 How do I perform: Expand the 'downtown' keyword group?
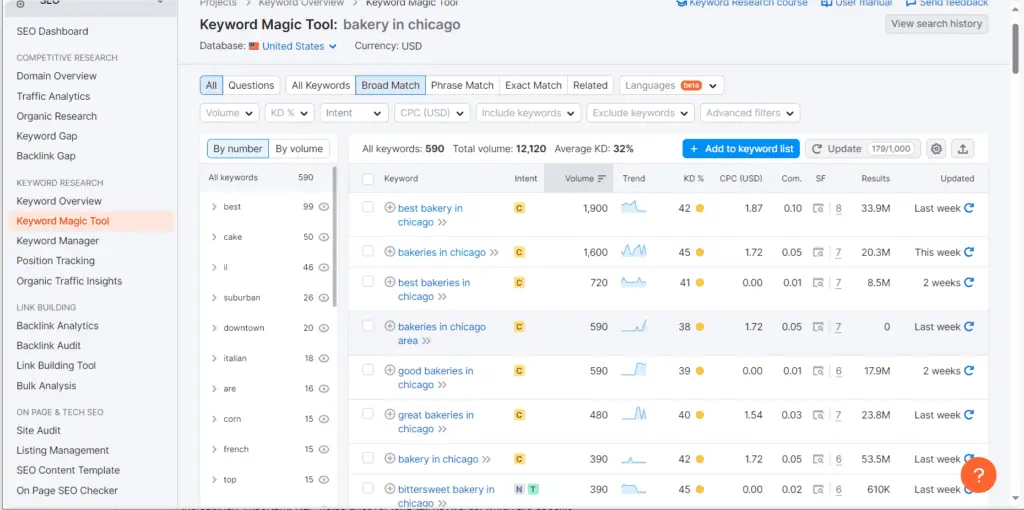click(x=214, y=328)
